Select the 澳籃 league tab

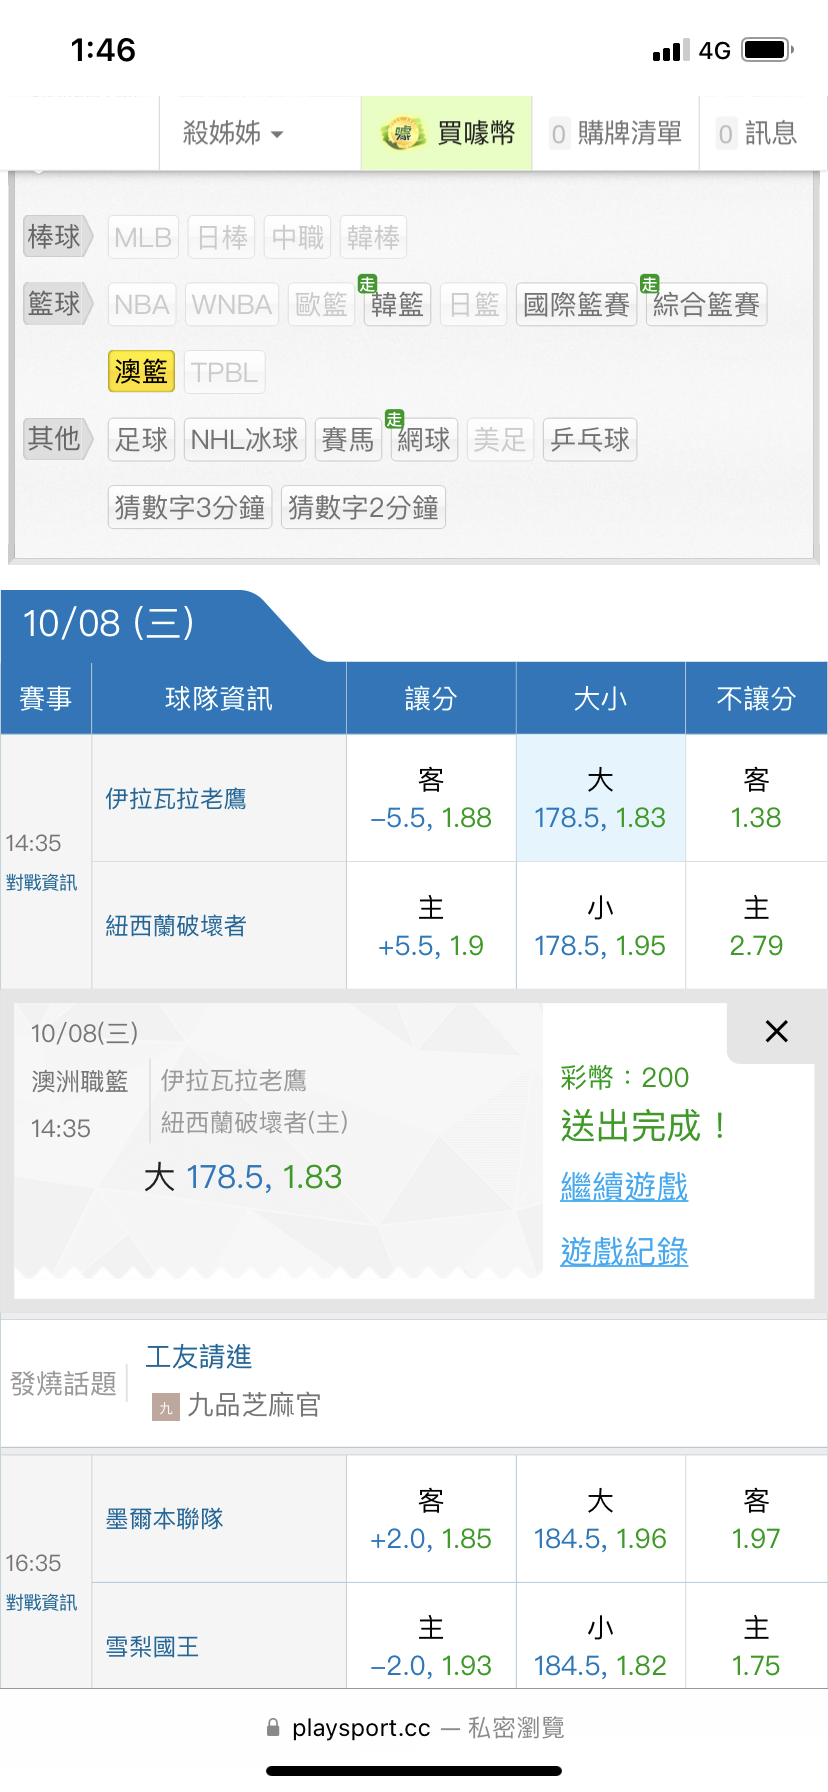coord(141,372)
